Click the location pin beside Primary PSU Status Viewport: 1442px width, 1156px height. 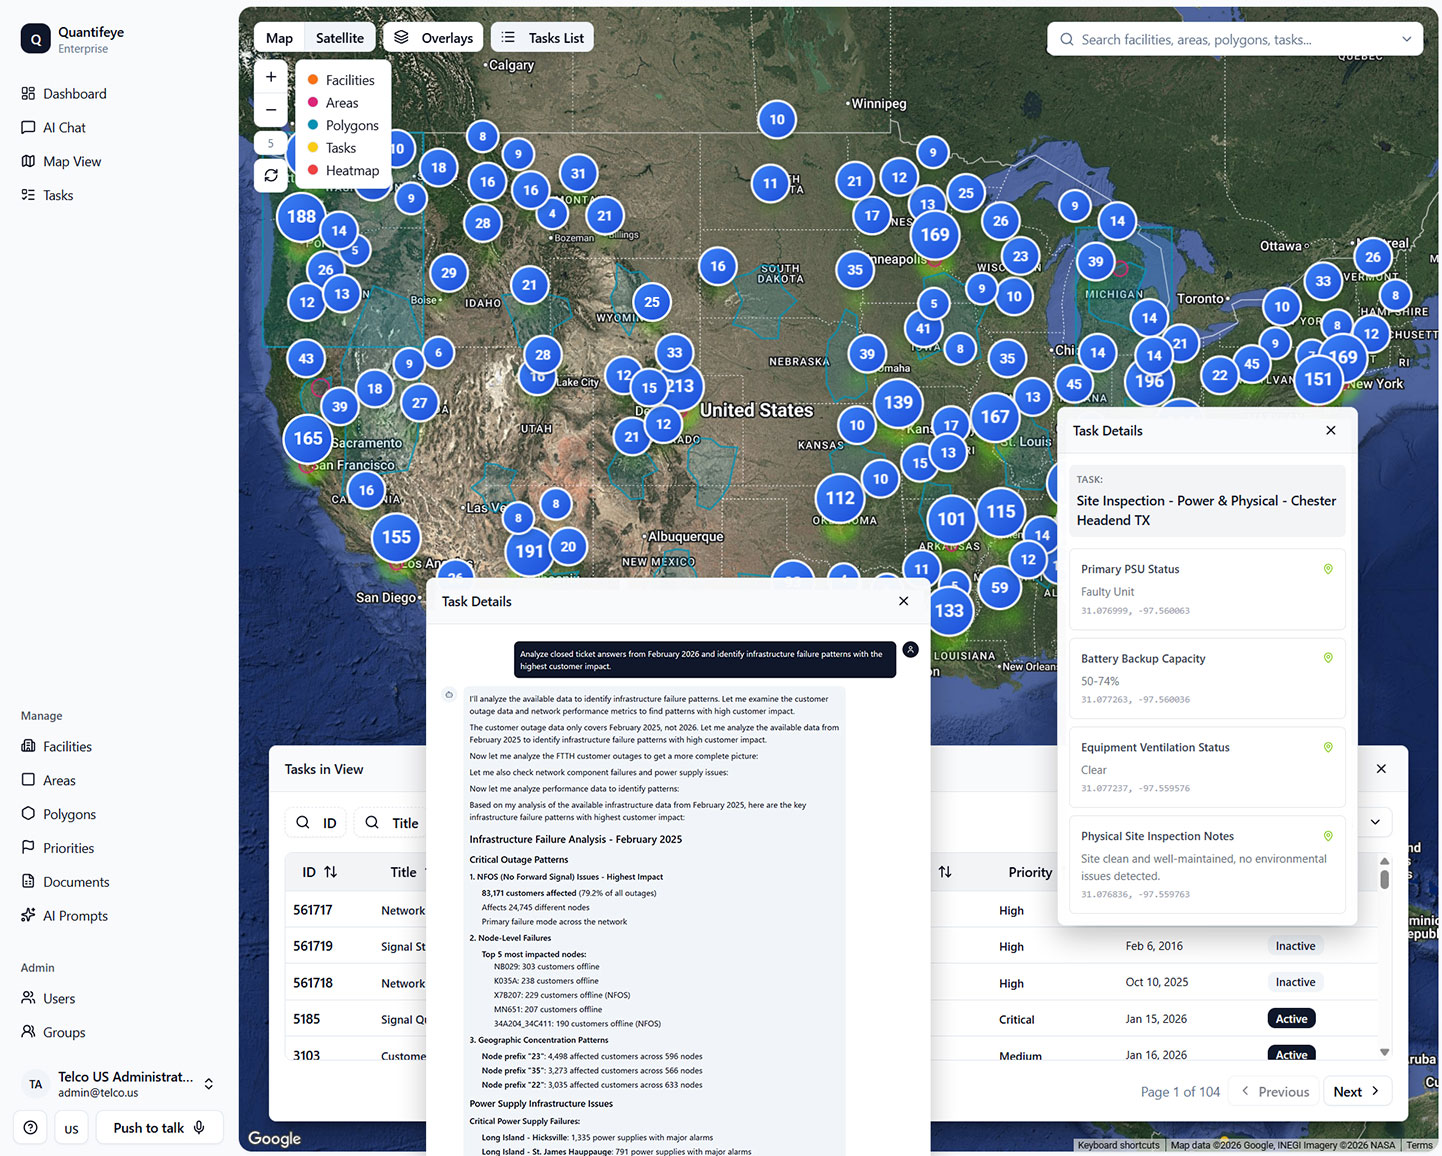1328,569
